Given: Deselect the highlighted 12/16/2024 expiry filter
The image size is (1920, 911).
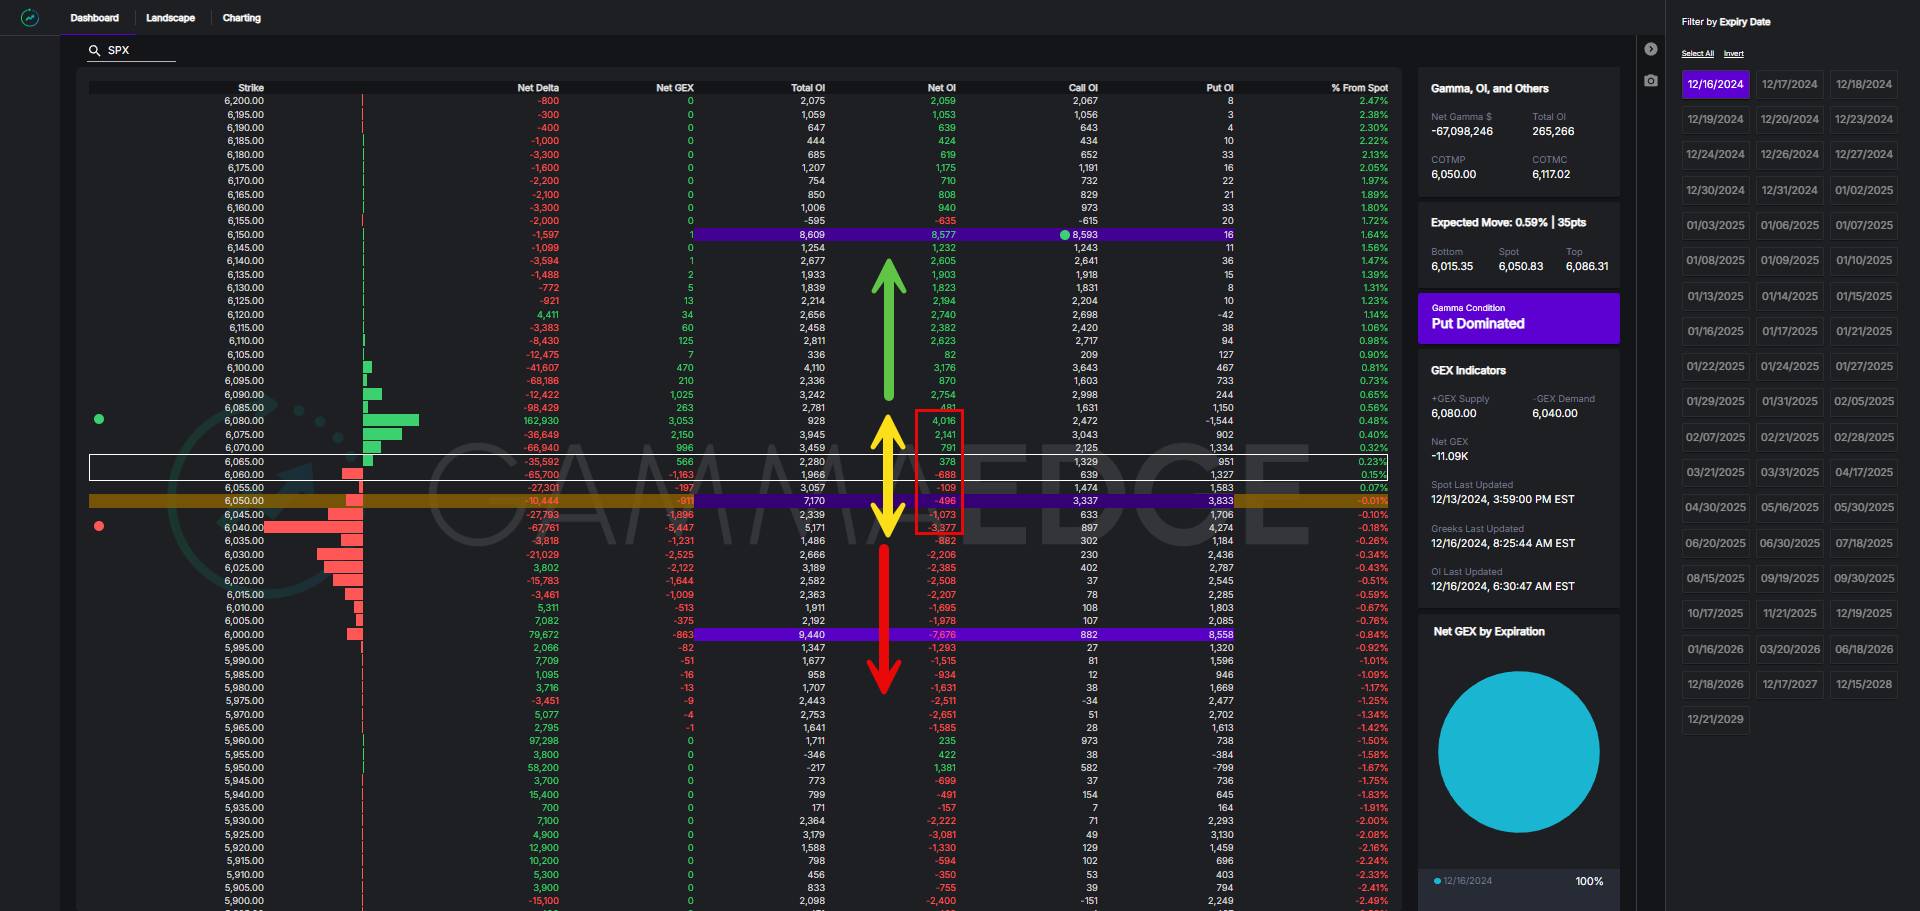Looking at the screenshot, I should [1715, 84].
